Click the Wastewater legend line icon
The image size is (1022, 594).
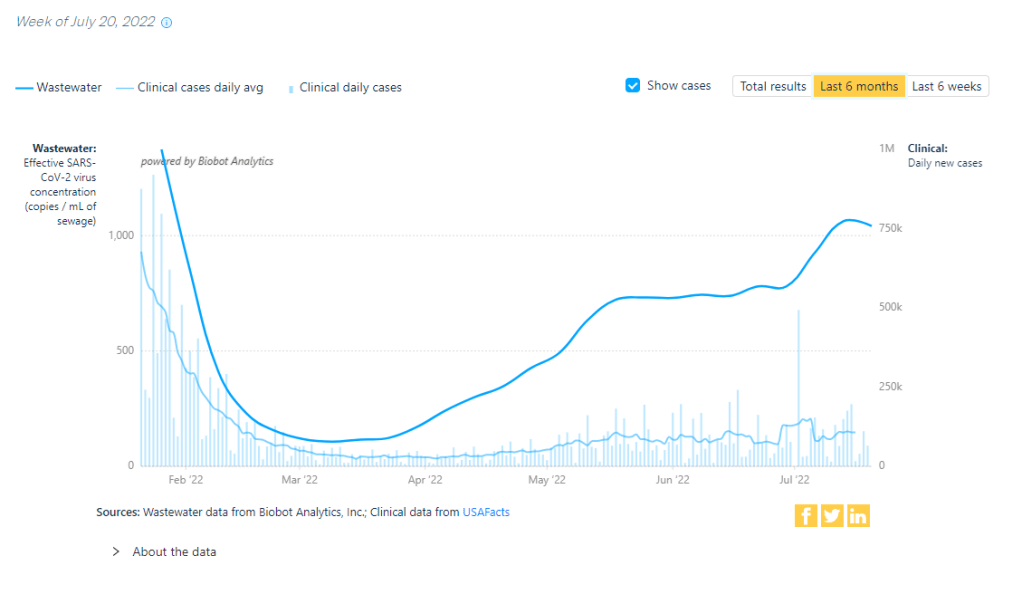coord(24,88)
